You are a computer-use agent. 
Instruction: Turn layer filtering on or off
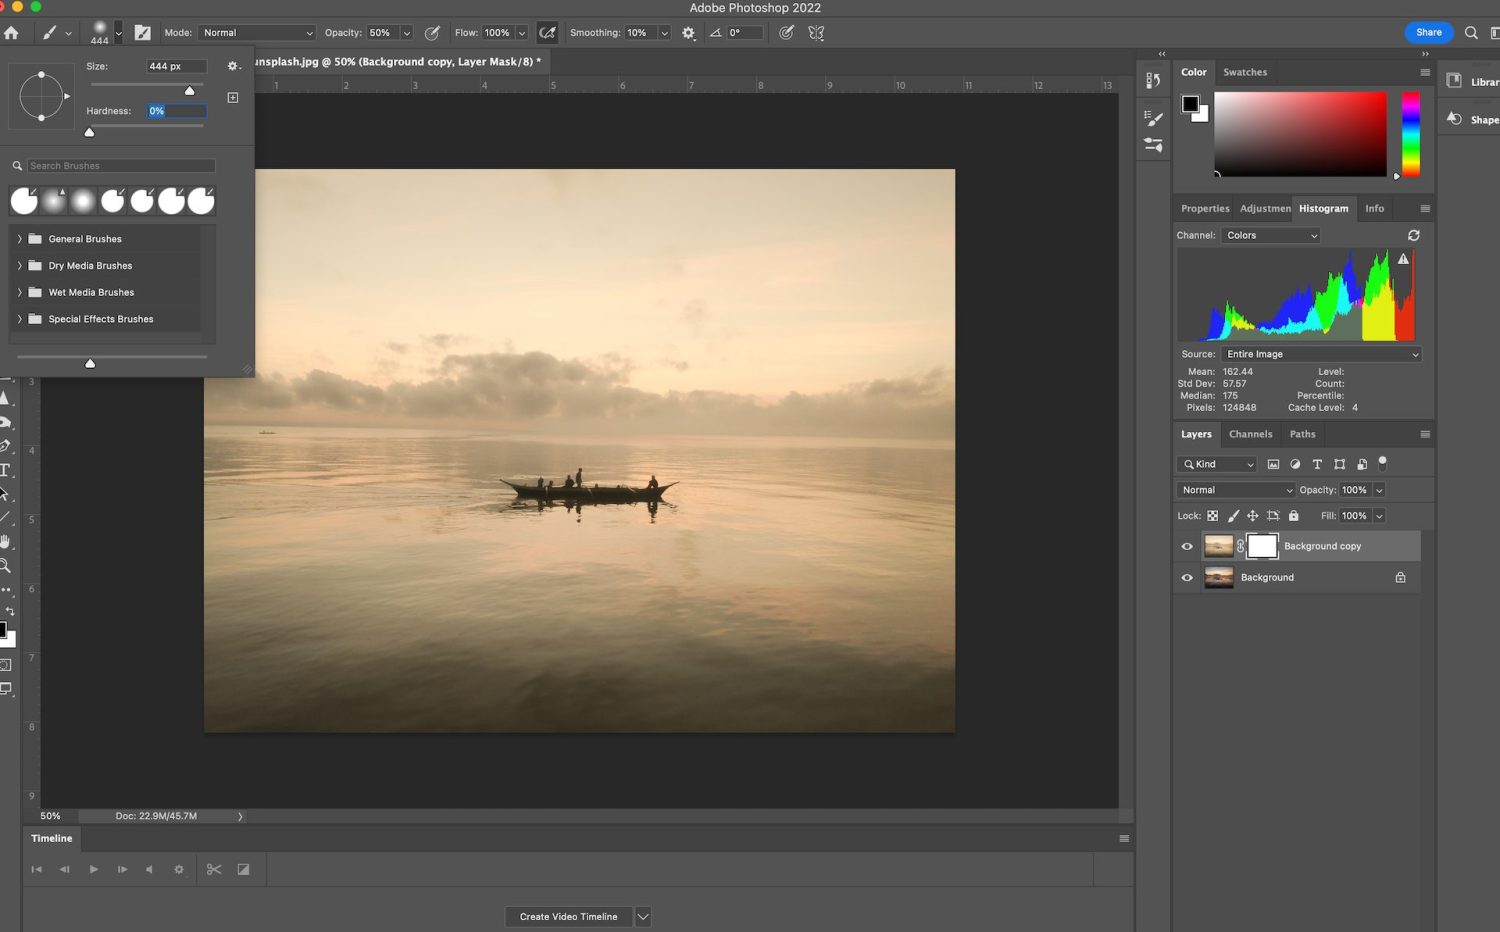1383,462
